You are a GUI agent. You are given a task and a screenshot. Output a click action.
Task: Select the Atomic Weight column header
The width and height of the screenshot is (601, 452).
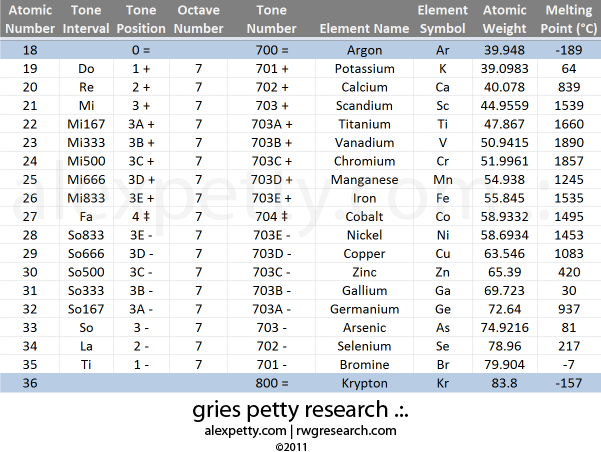pos(504,19)
